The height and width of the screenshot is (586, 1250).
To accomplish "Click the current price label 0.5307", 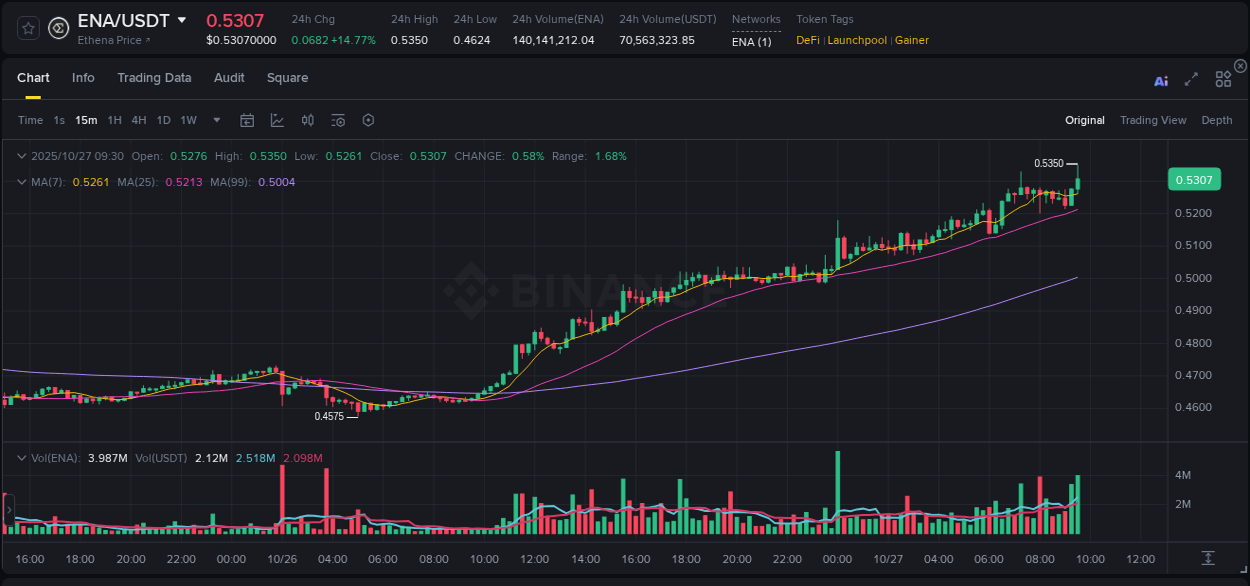I will tap(1195, 179).
